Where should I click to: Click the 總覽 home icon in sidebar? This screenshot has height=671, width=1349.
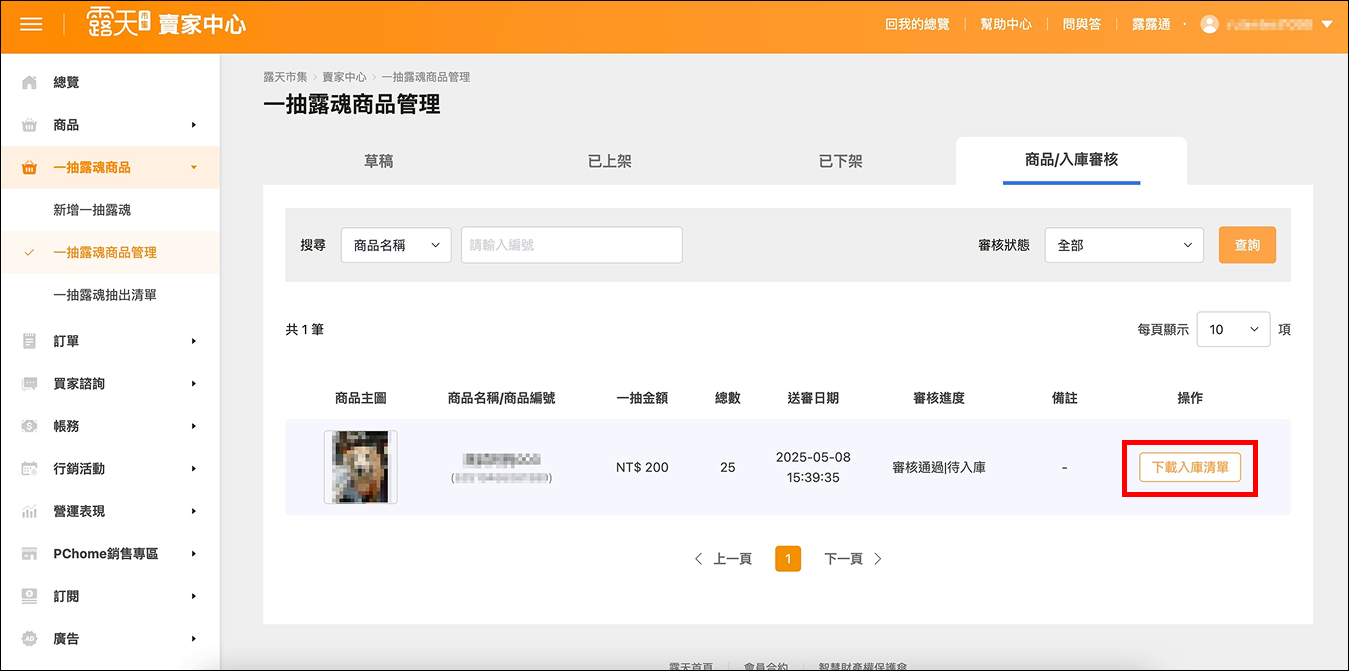pos(30,82)
